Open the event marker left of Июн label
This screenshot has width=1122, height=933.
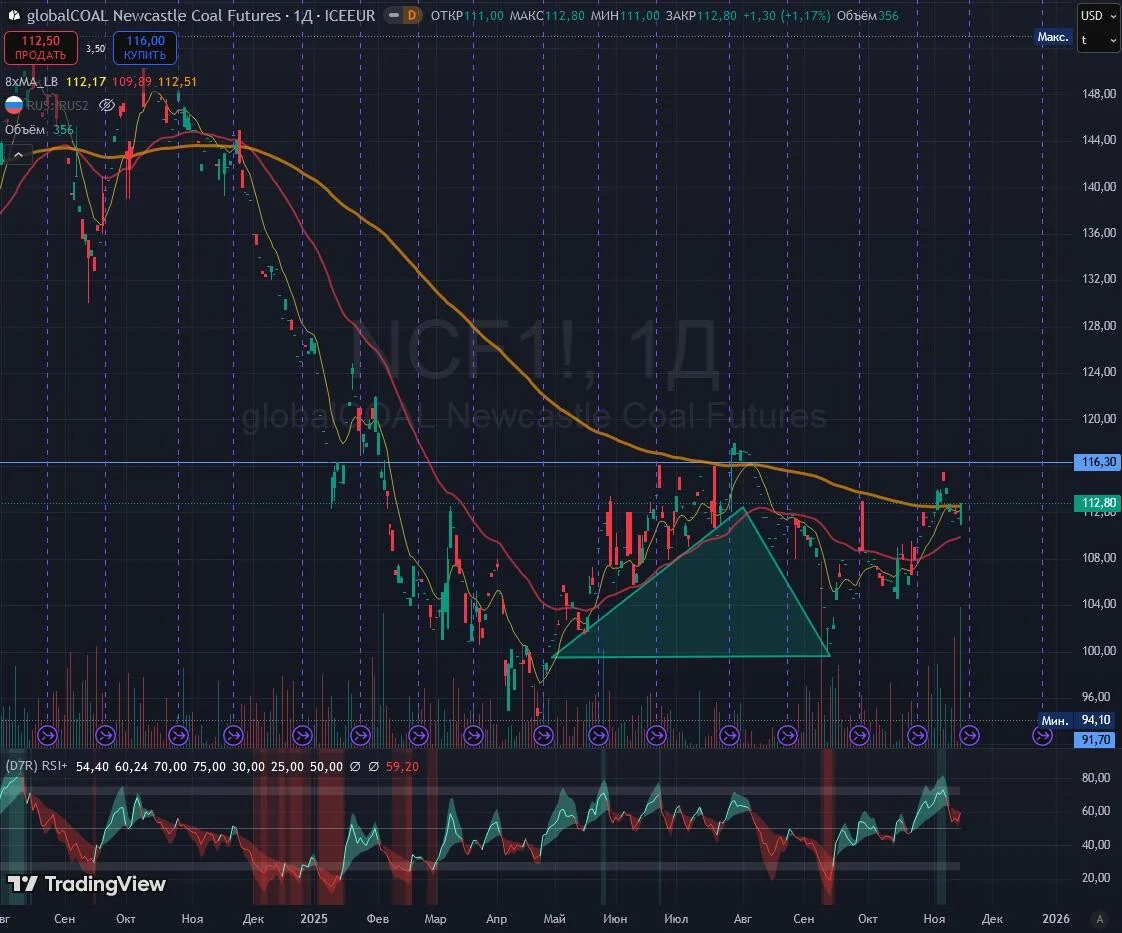[x=598, y=735]
